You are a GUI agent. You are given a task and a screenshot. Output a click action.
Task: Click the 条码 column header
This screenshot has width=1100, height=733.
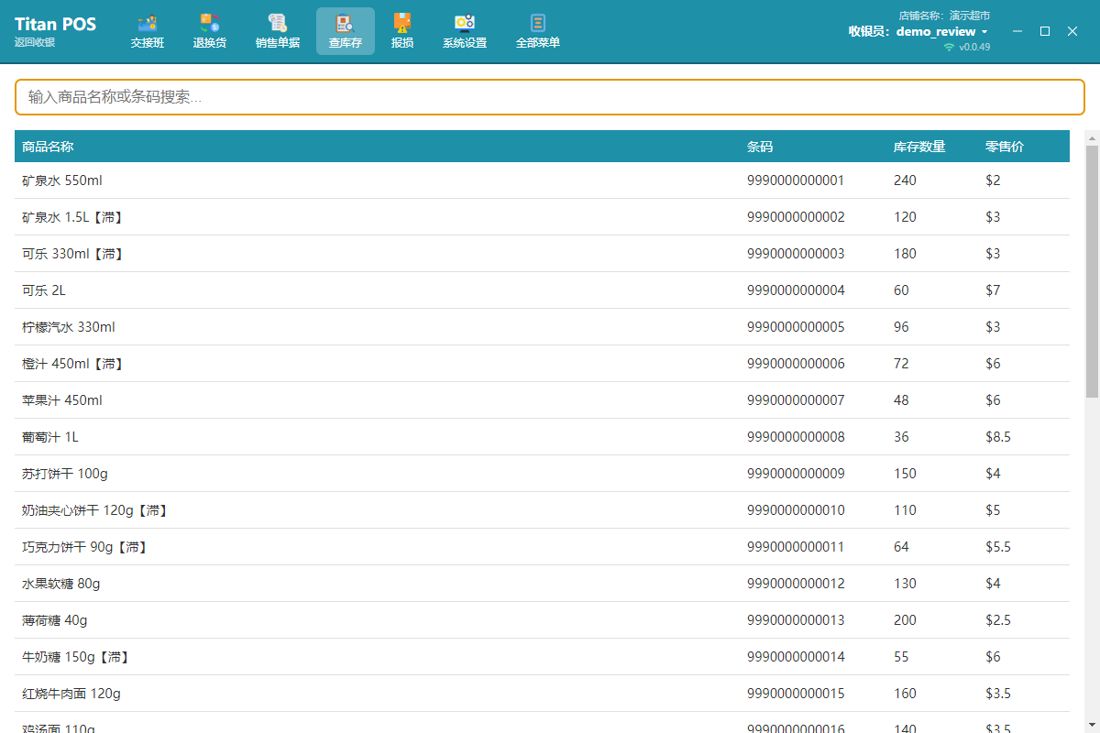(760, 147)
